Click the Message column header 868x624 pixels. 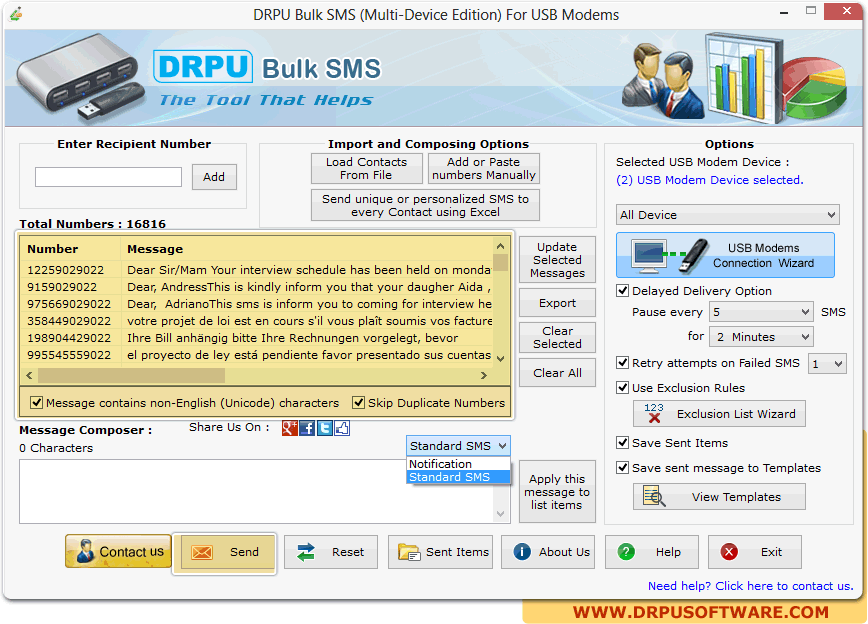(307, 249)
